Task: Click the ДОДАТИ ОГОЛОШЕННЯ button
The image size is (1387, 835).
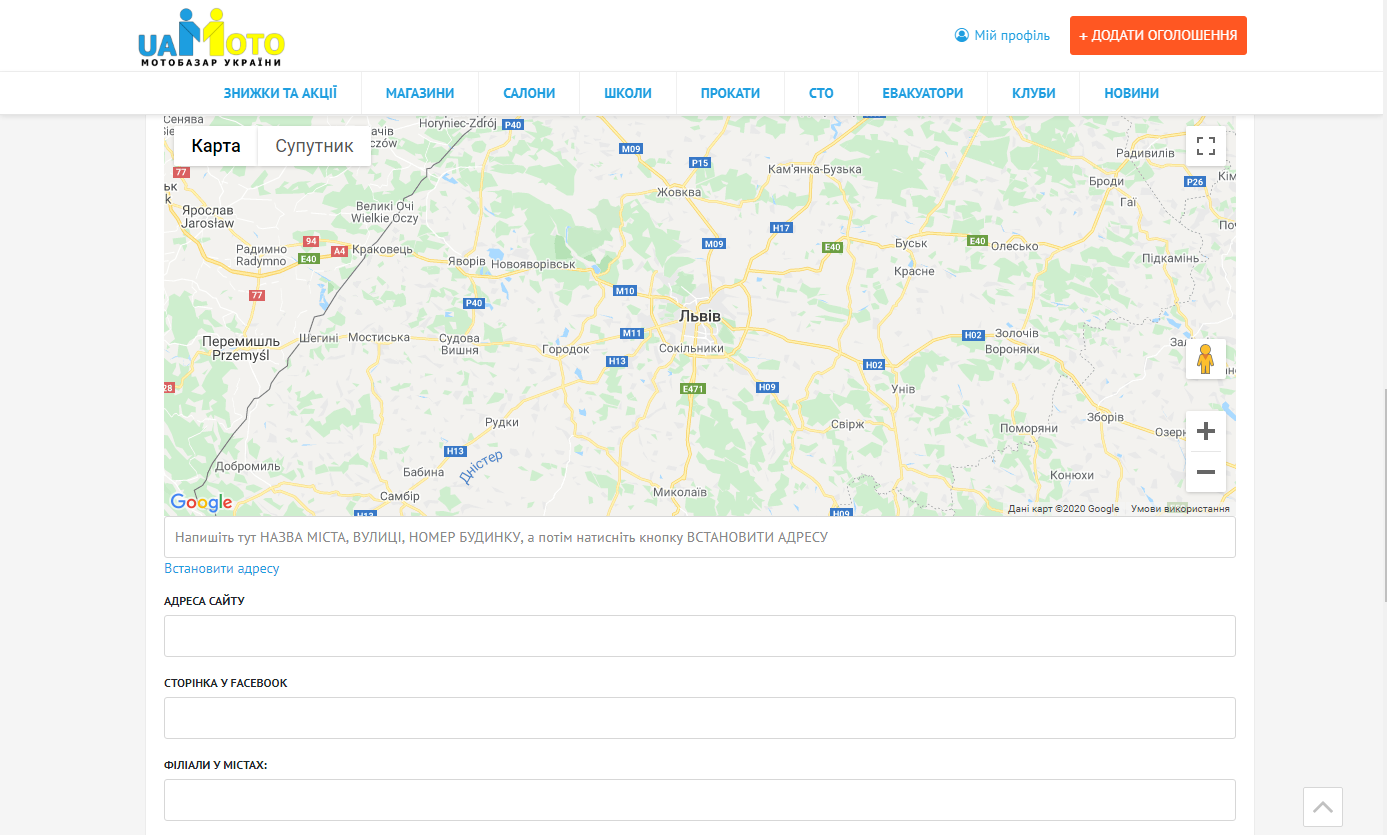Action: coord(1158,35)
